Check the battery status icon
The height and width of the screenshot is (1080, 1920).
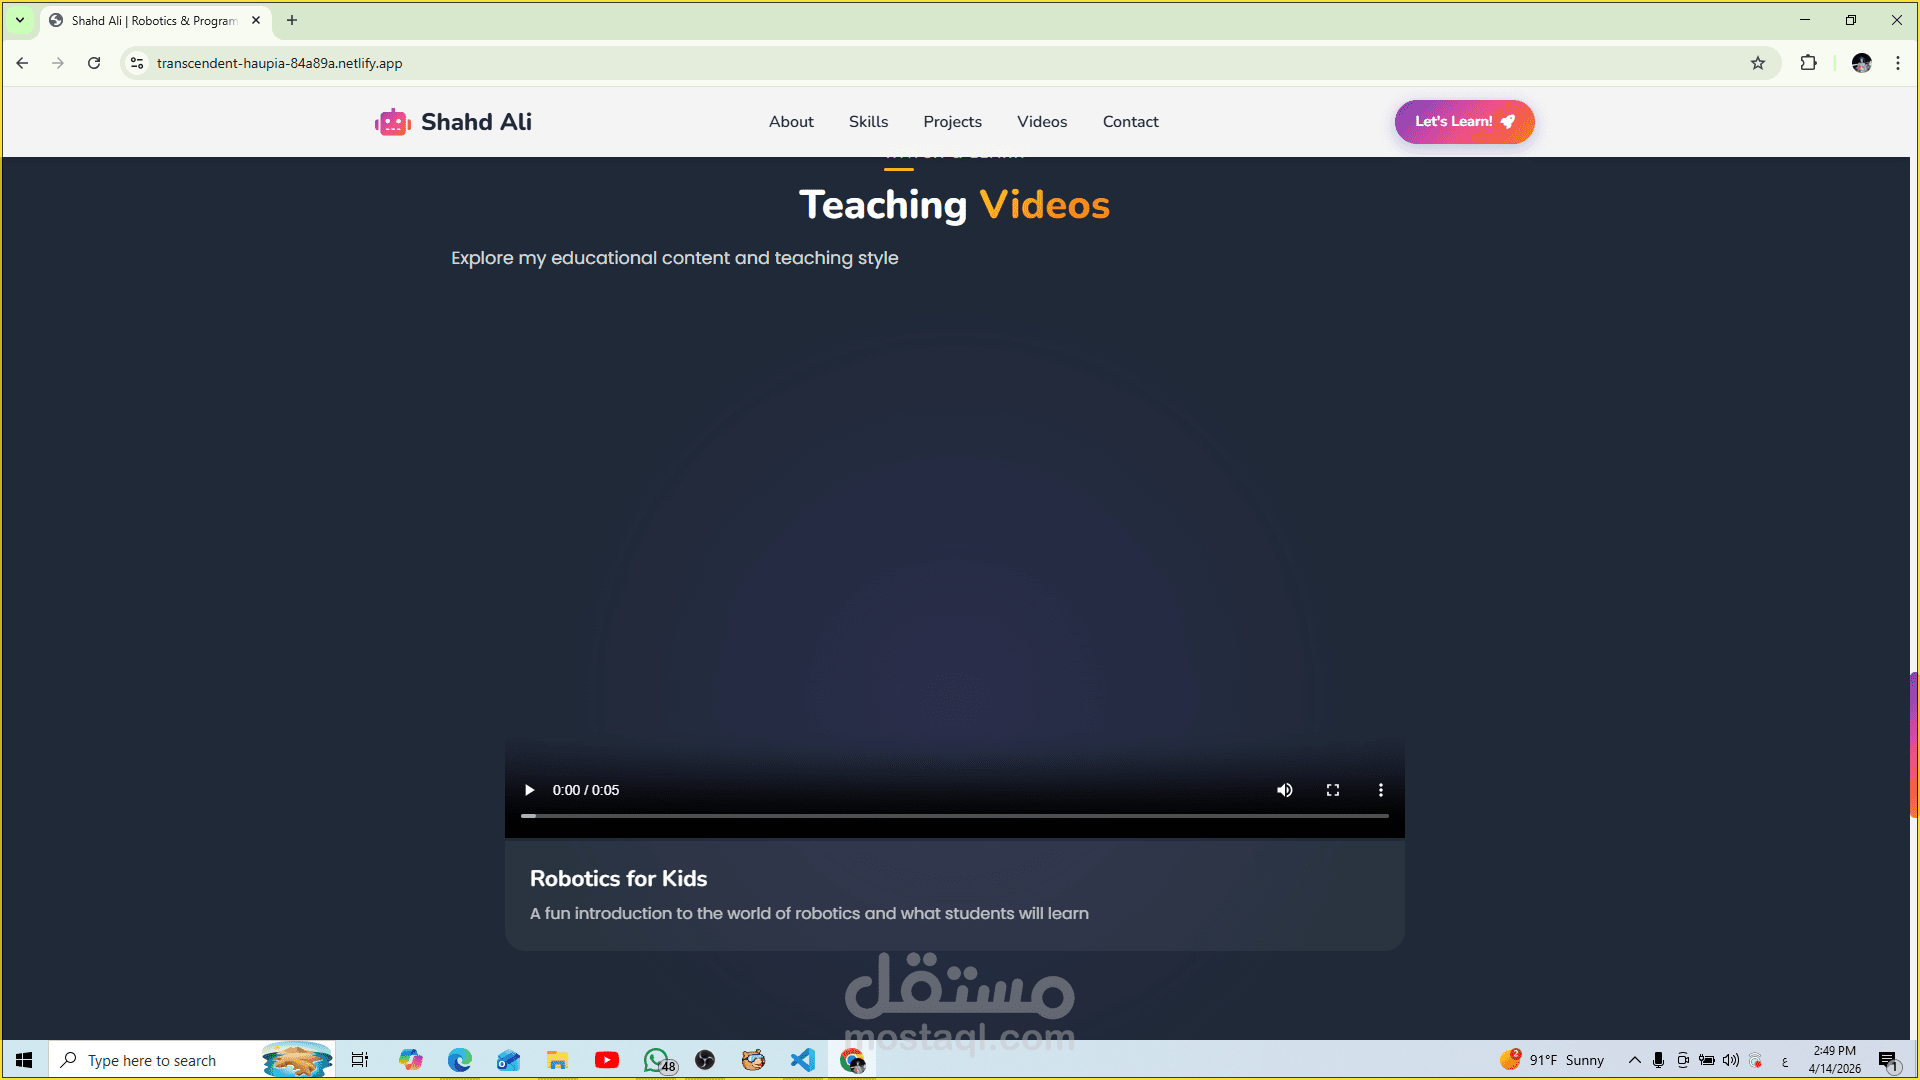coord(1707,1060)
